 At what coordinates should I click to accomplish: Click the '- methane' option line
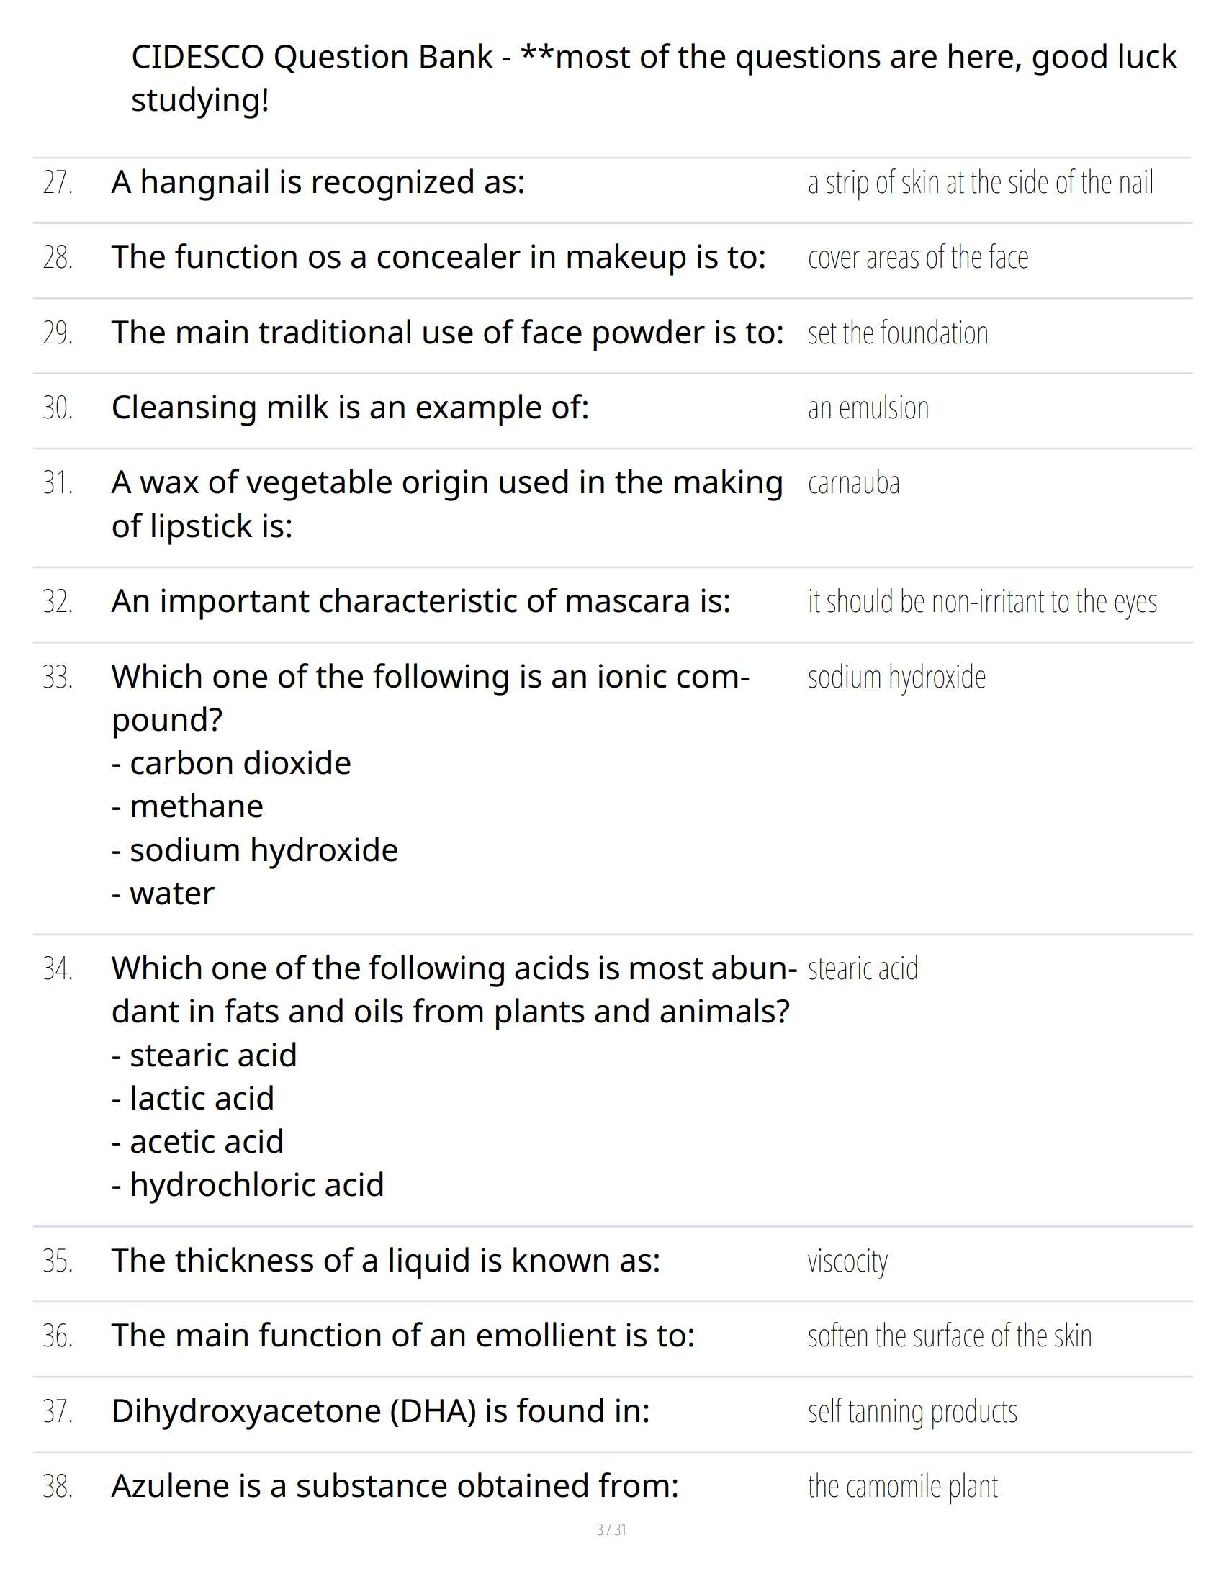[187, 806]
